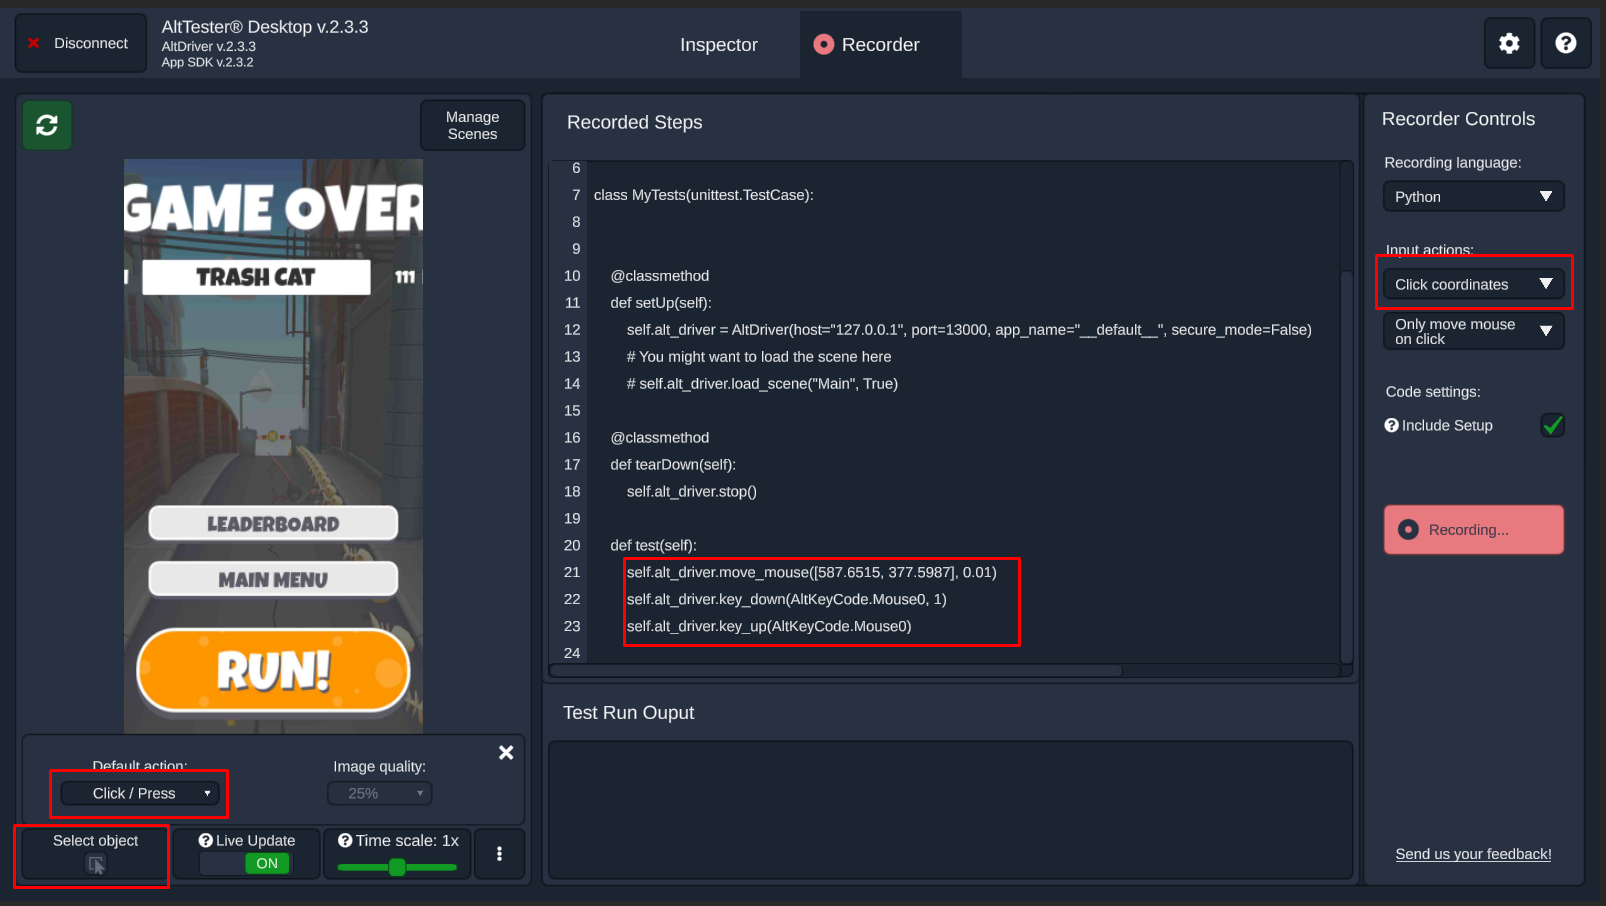Click the 'class MyTests(unittest.TestCase):' line

click(704, 195)
